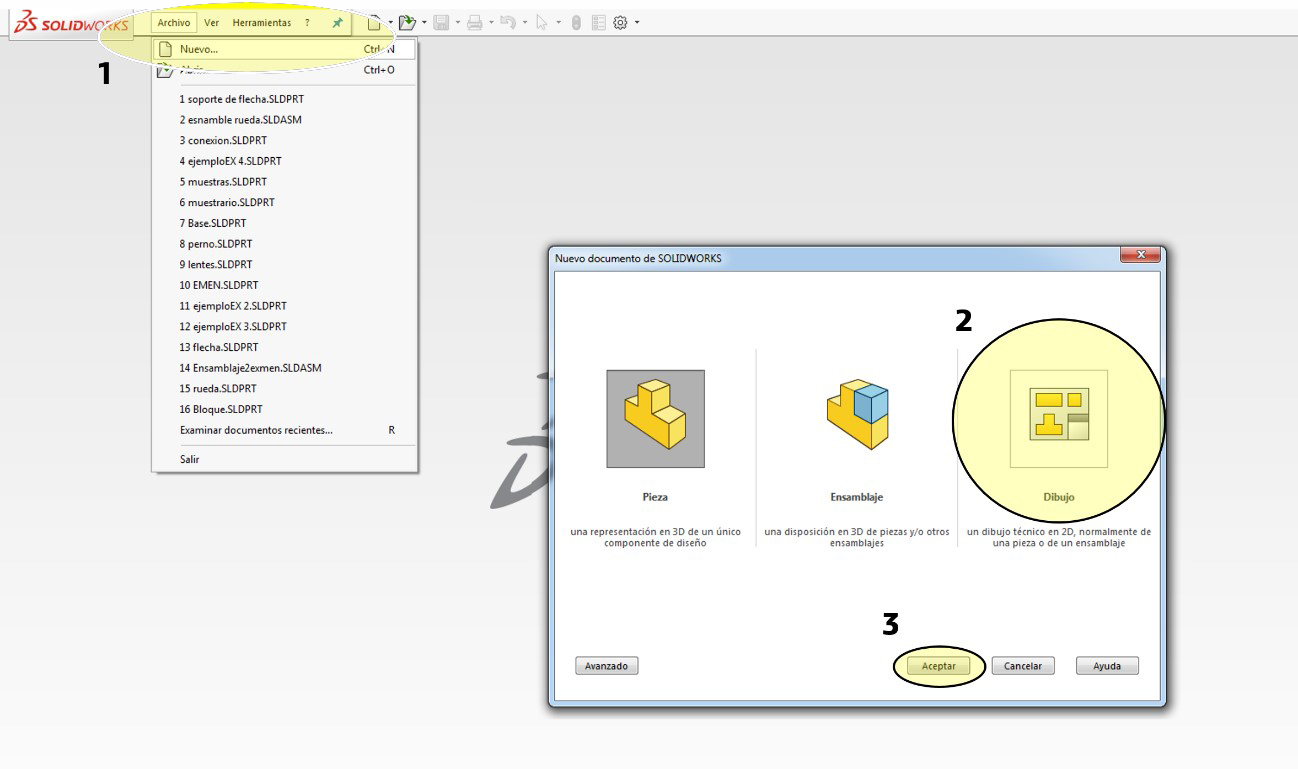
Task: Select the Ensamblaje assembly template icon
Action: tap(857, 414)
